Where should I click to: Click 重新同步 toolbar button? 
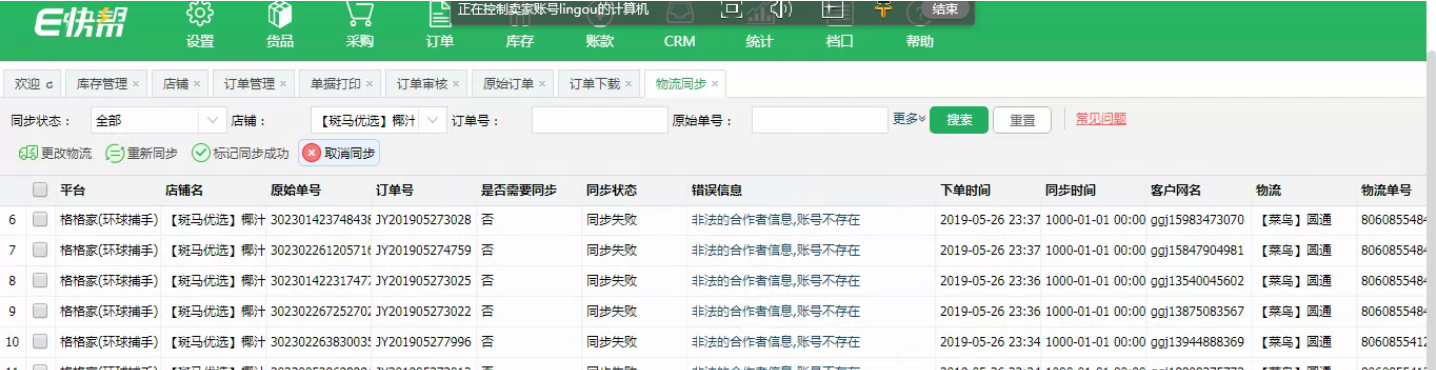coord(142,153)
